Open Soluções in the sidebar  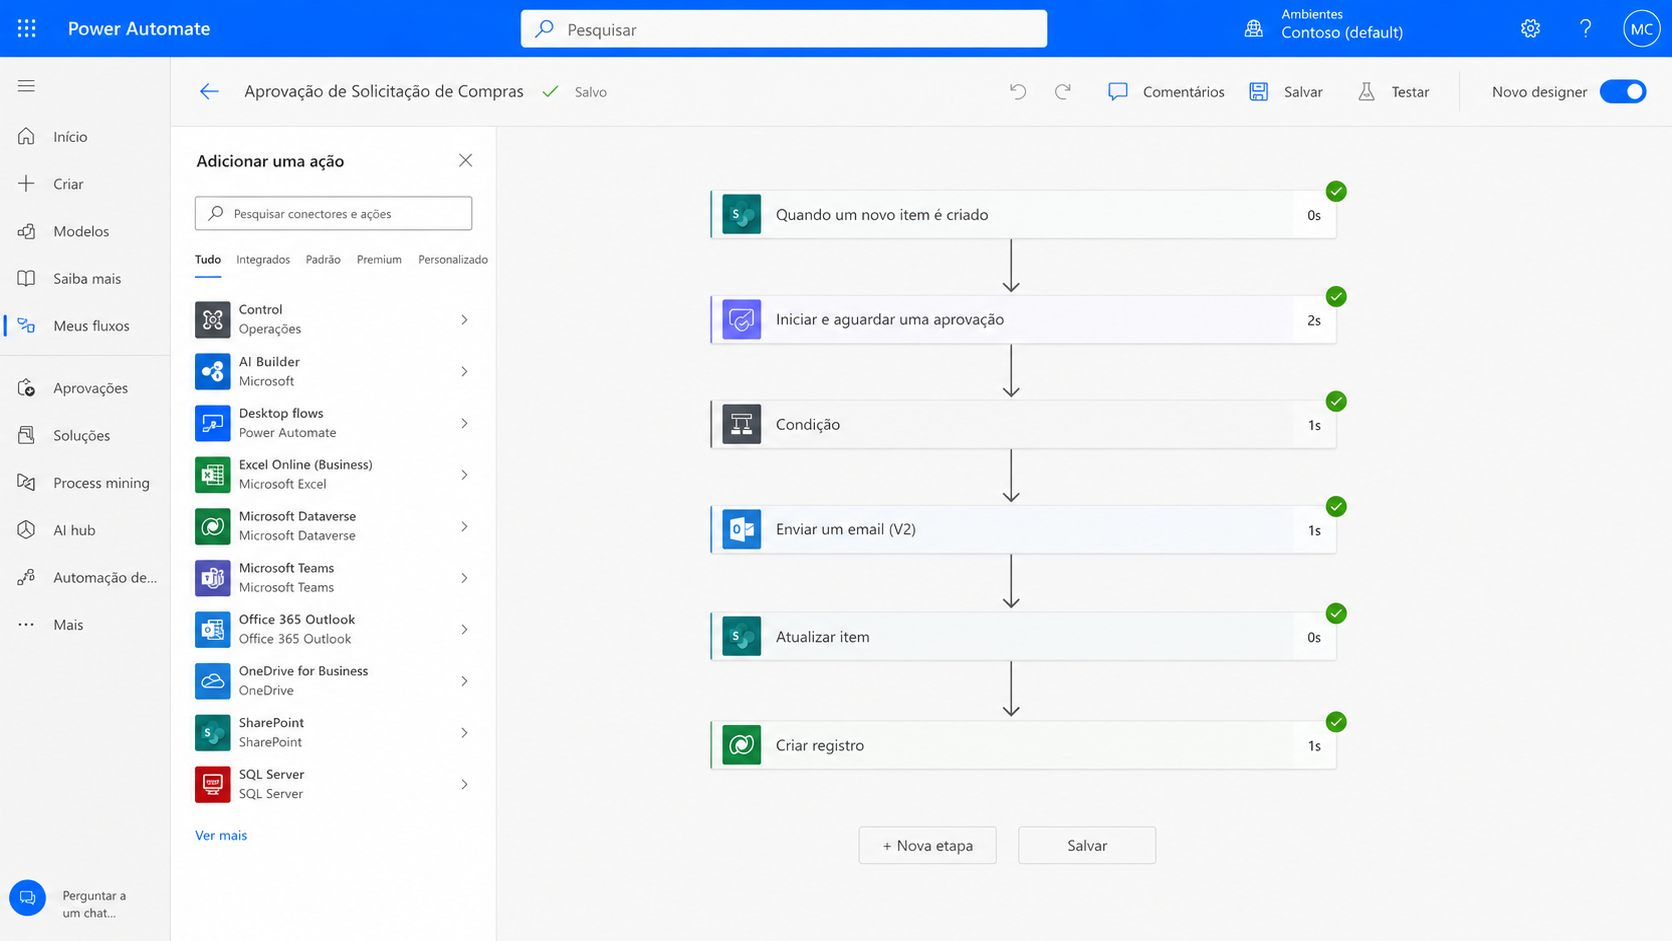[86, 435]
